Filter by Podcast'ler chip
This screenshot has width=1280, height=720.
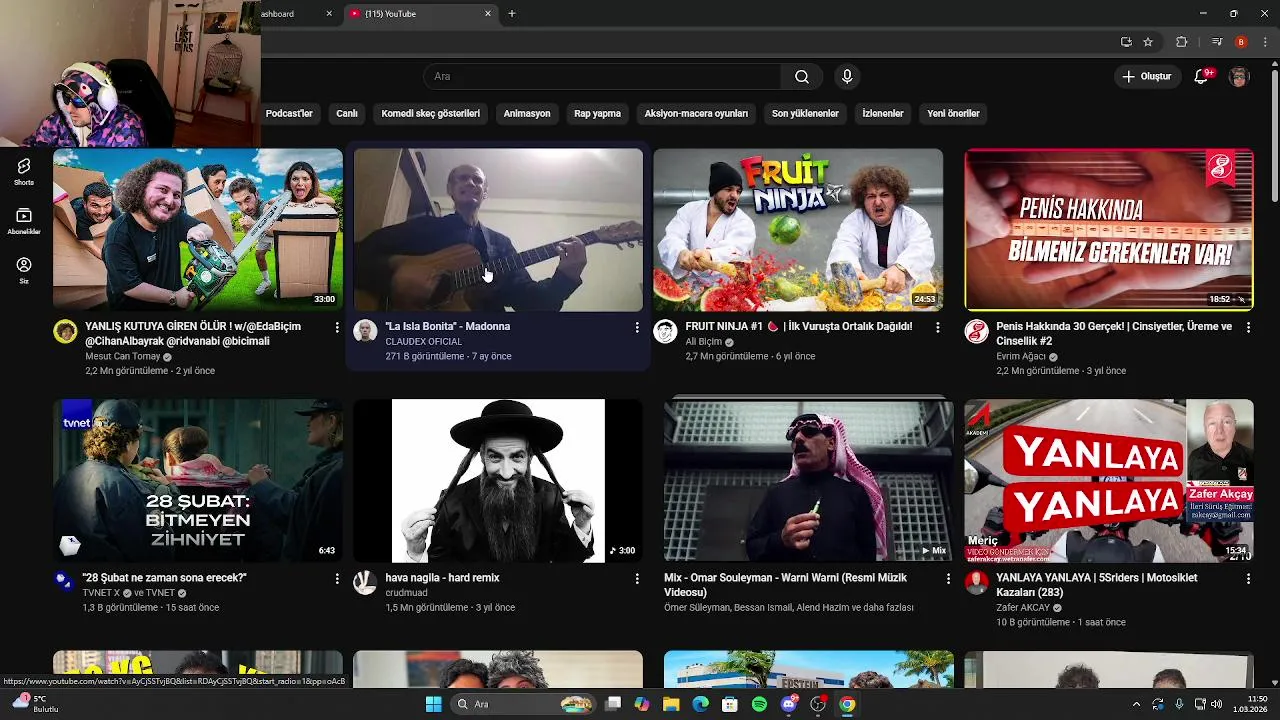[288, 113]
